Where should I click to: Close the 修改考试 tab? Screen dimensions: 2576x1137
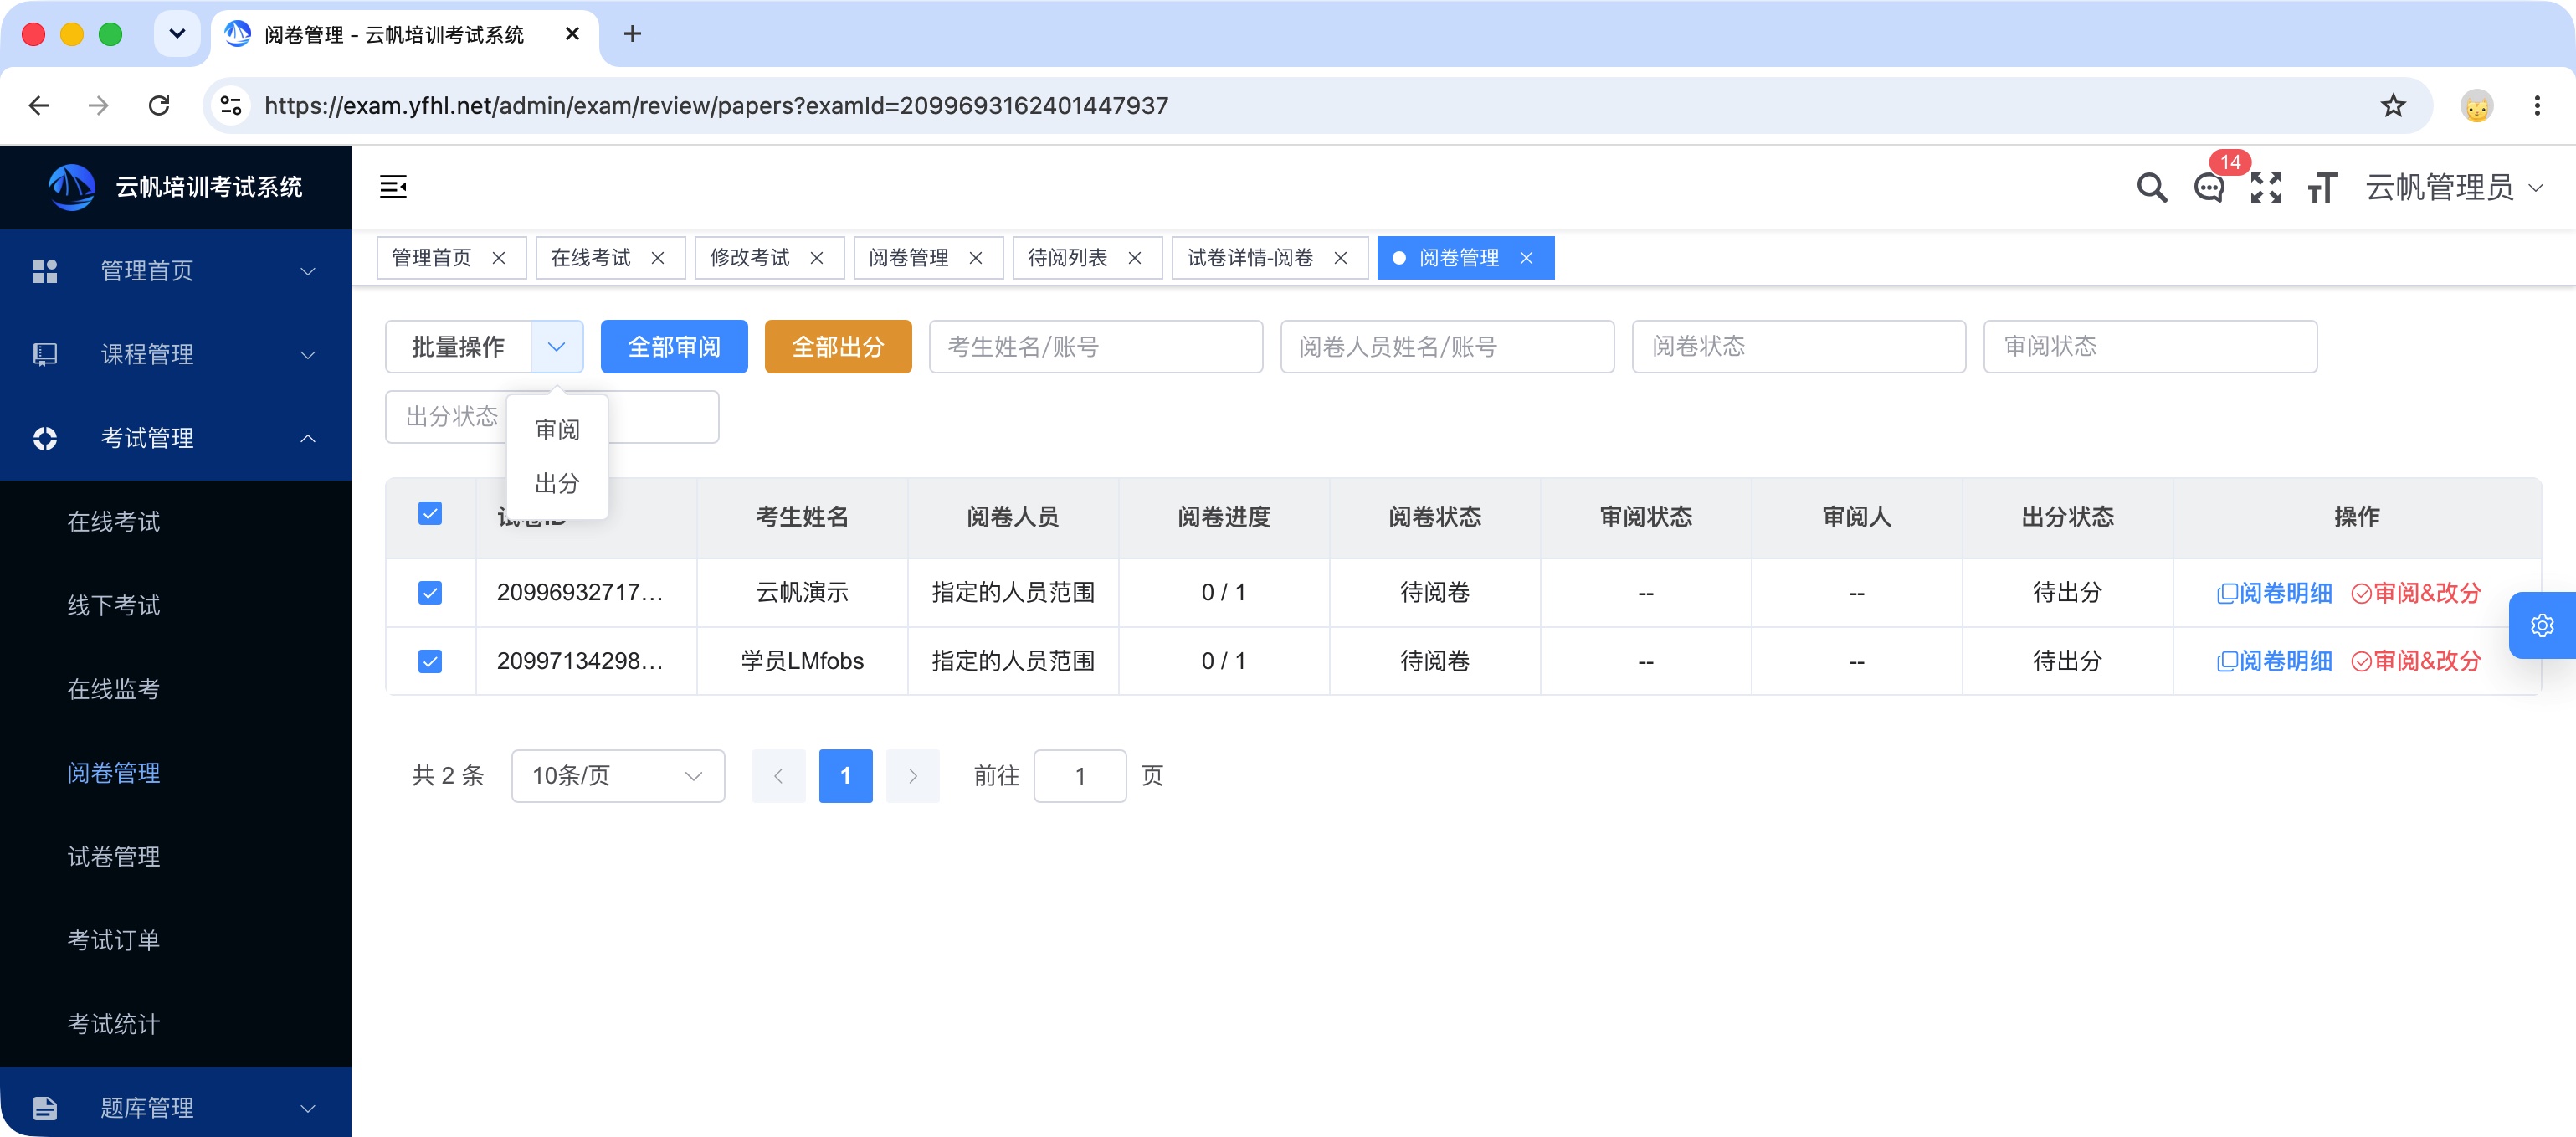tap(816, 258)
